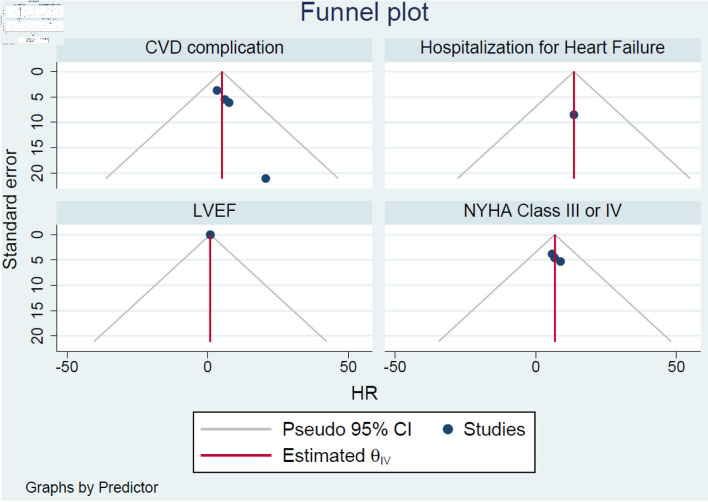The height and width of the screenshot is (502, 708).
Task: Click the study dot in the LVEF panel
Action: [210, 235]
